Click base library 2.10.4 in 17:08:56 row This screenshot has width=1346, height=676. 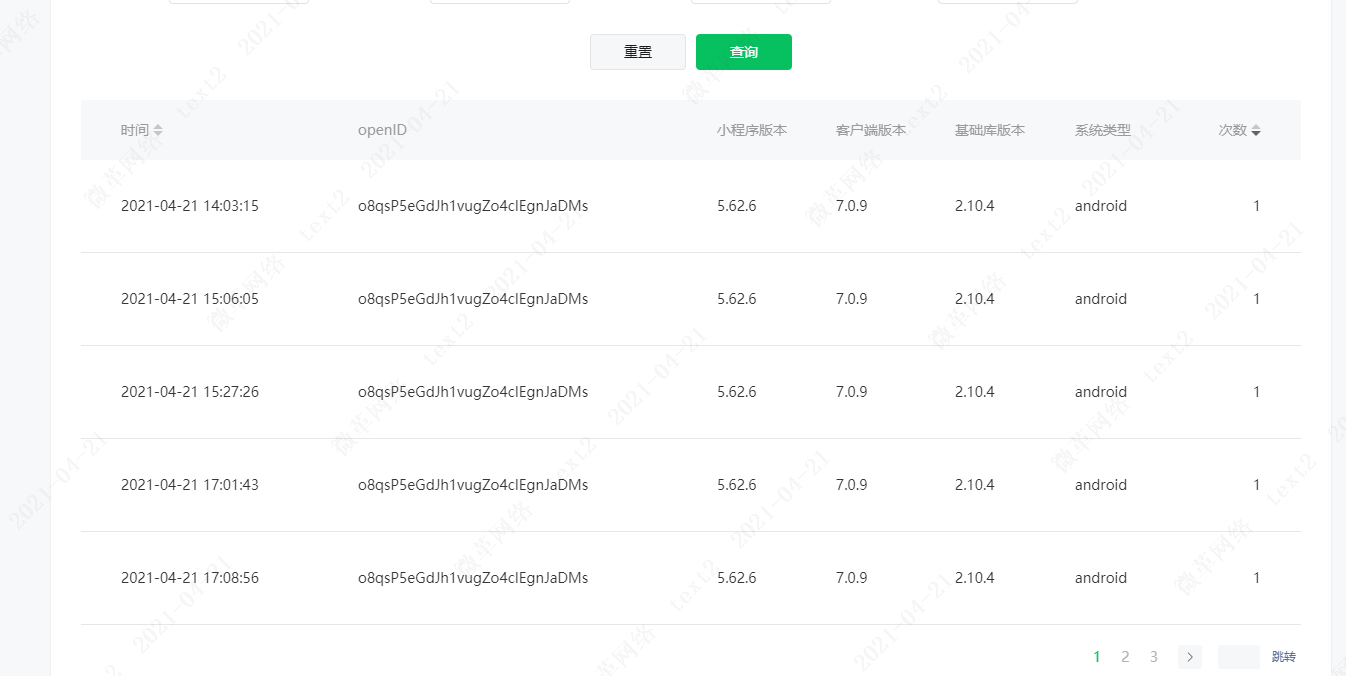[x=975, y=578]
